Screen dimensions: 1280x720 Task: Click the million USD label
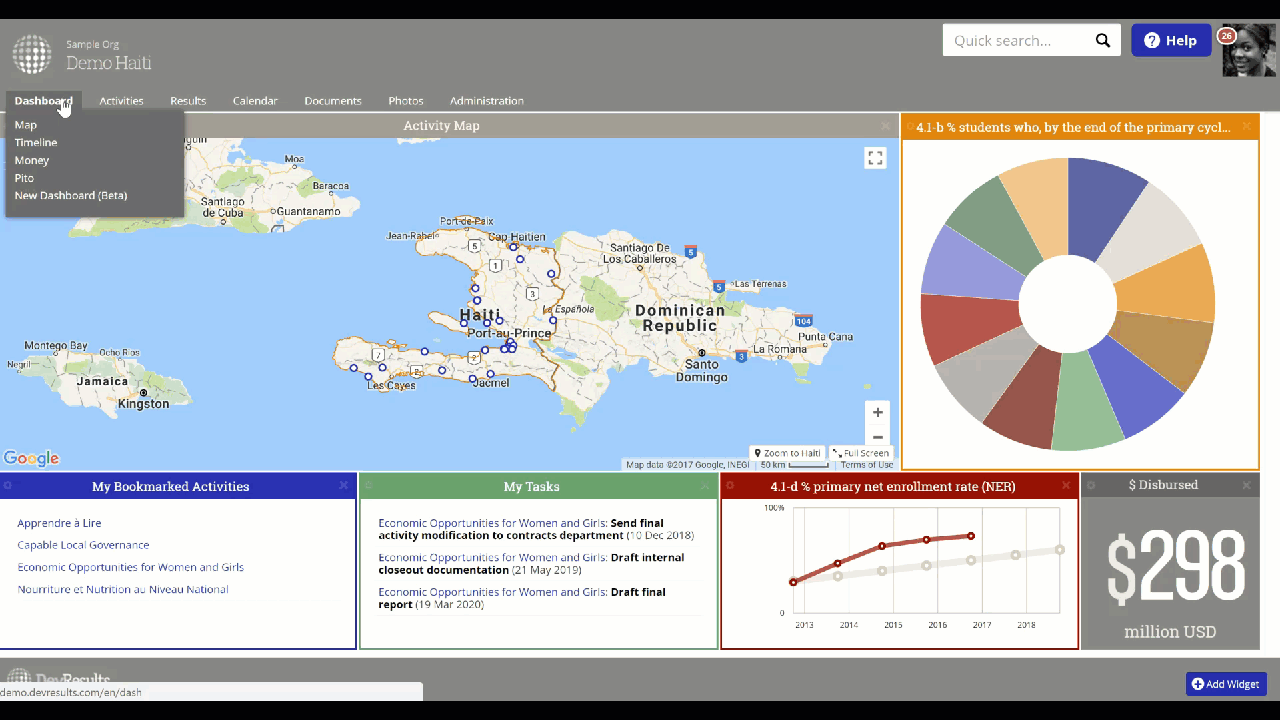[1170, 632]
